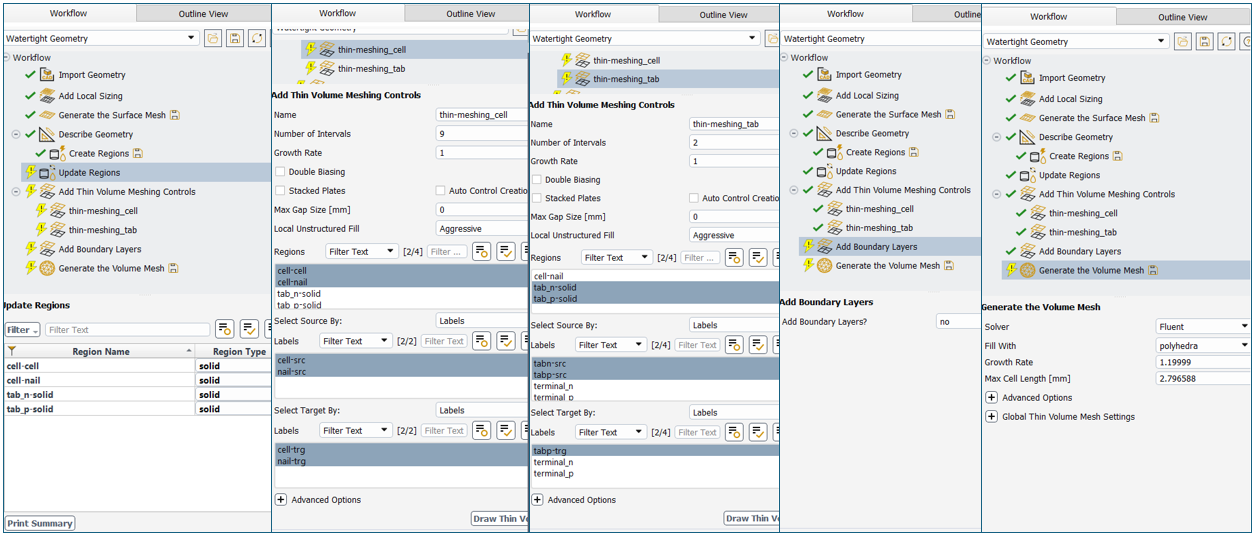The height and width of the screenshot is (537, 1254).
Task: Enable Stacked Plates in thin-meshing_cell panel
Action: pos(281,191)
